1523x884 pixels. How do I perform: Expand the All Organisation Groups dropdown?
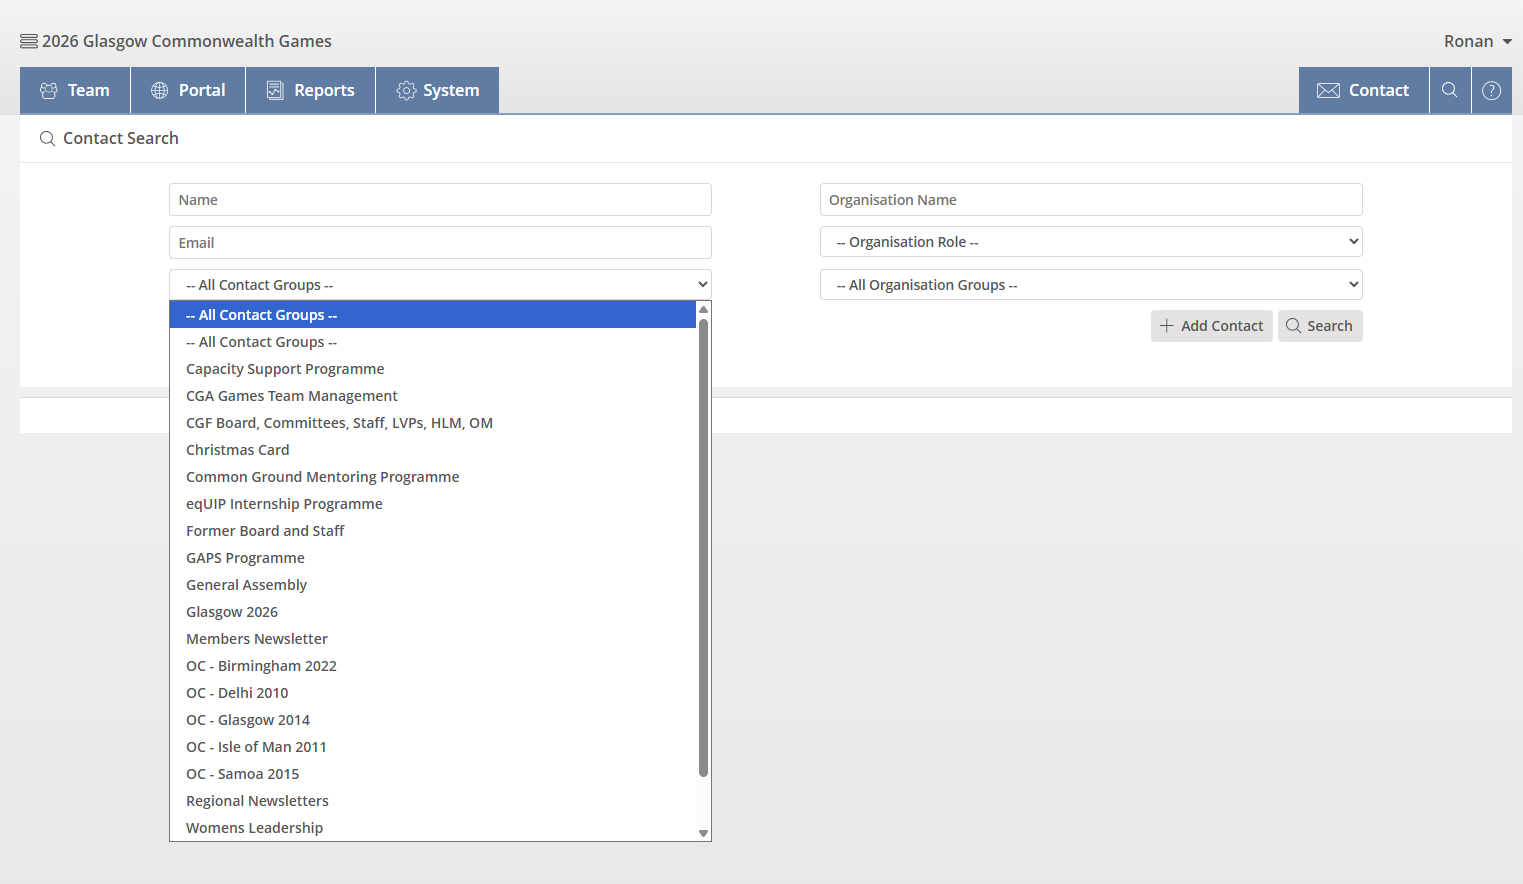tap(1090, 285)
